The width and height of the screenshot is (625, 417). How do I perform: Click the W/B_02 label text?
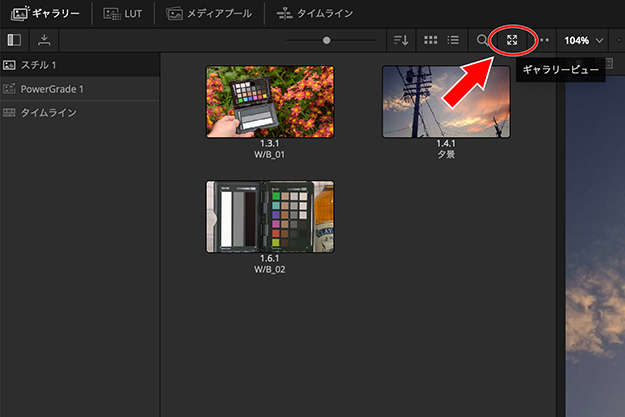(x=269, y=269)
